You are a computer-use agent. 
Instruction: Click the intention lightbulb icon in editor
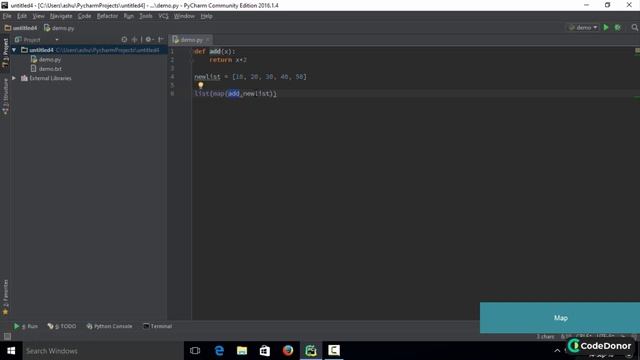click(x=201, y=85)
